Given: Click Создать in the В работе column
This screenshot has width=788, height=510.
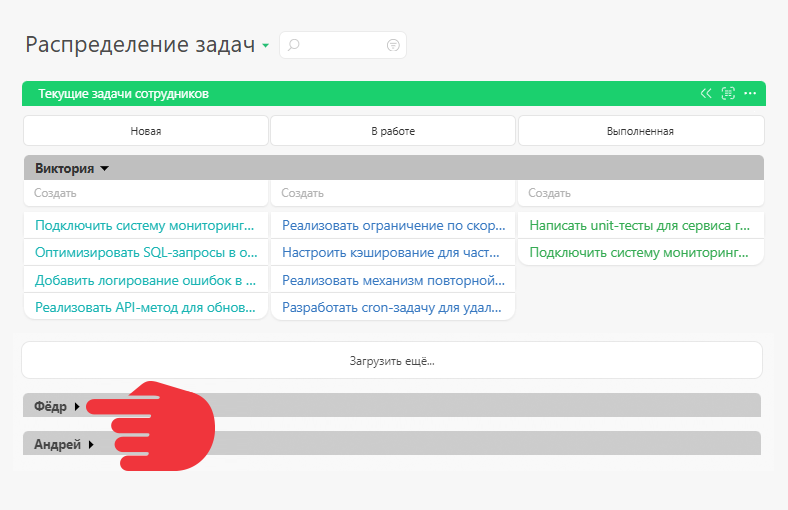Looking at the screenshot, I should pos(393,193).
